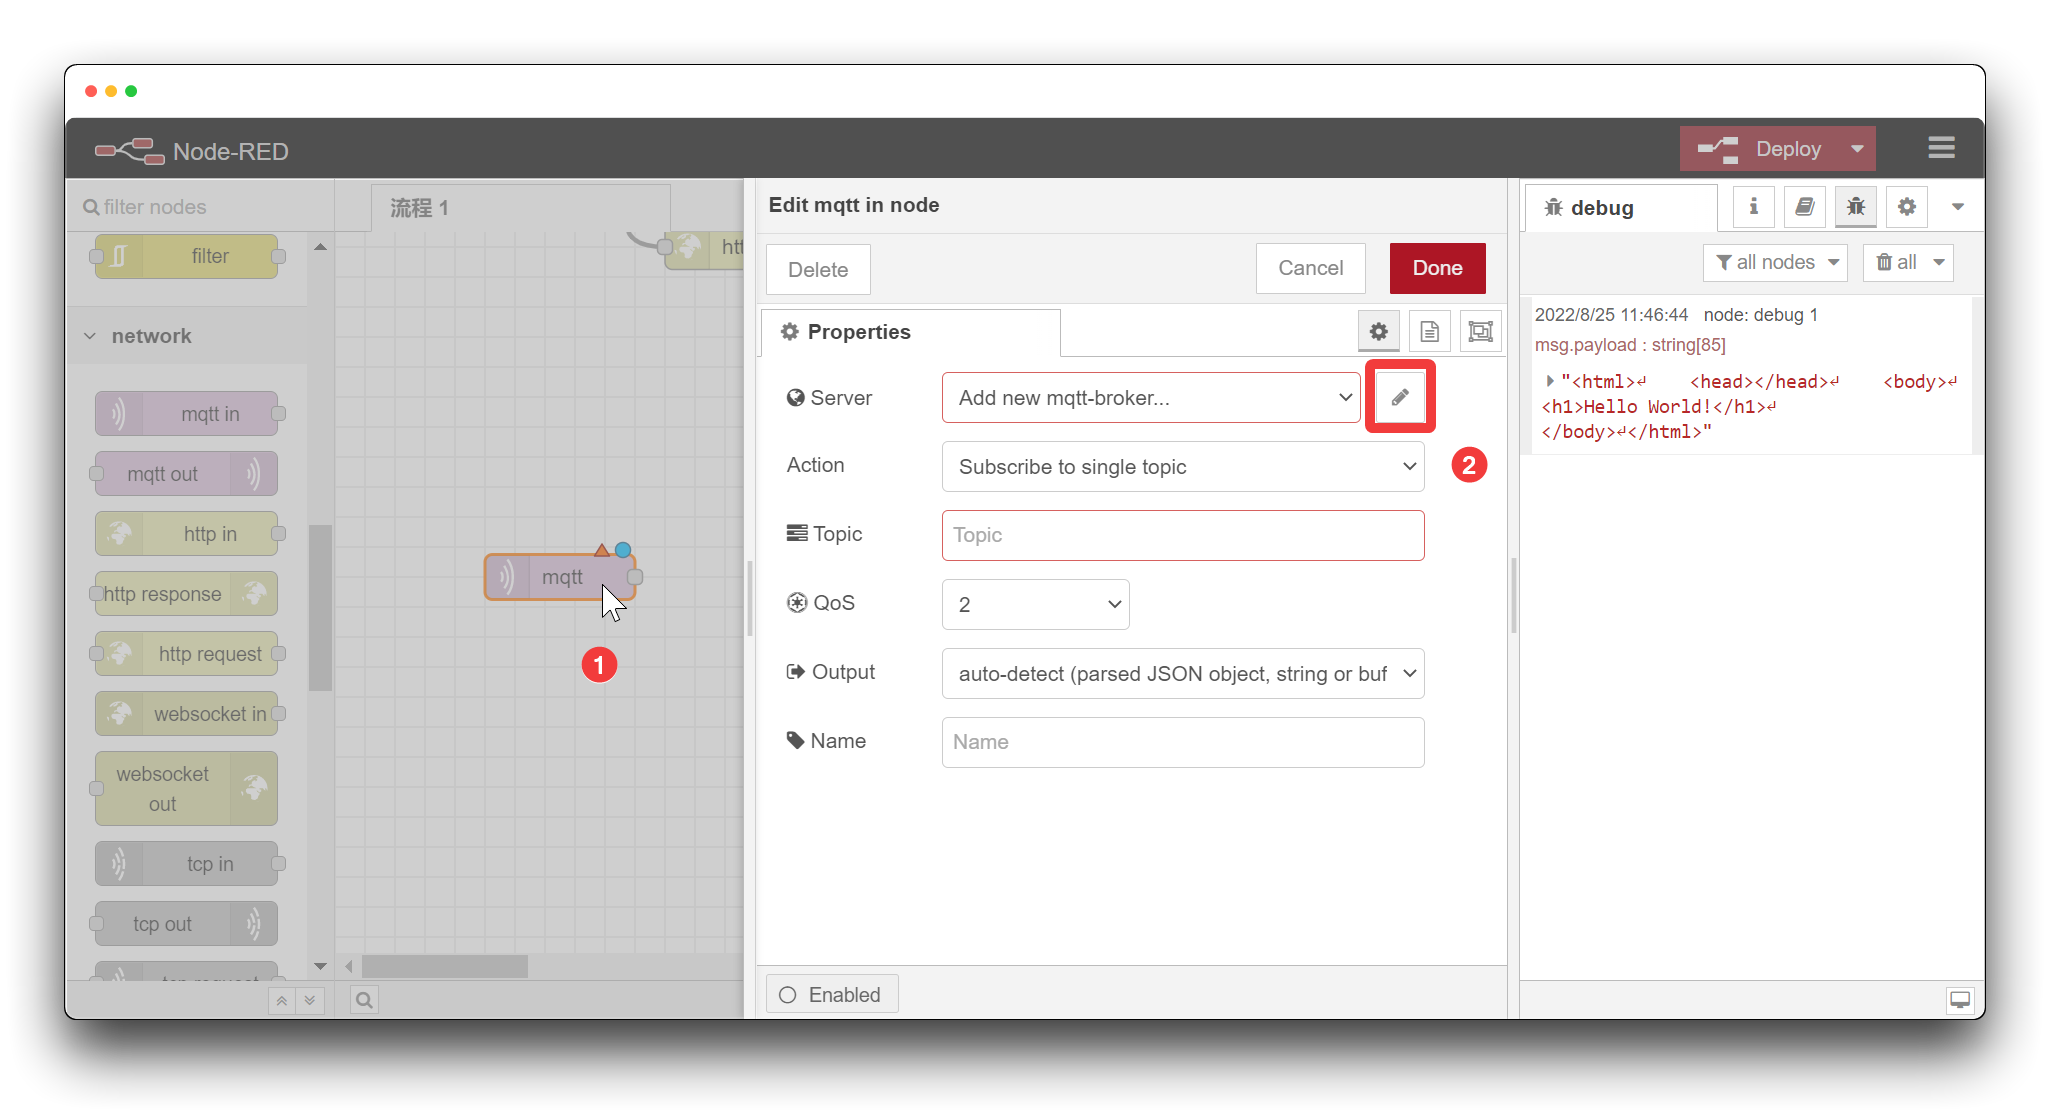Click the search flows magnifier icon
Screen dimensions: 2050x1116
(x=364, y=1000)
